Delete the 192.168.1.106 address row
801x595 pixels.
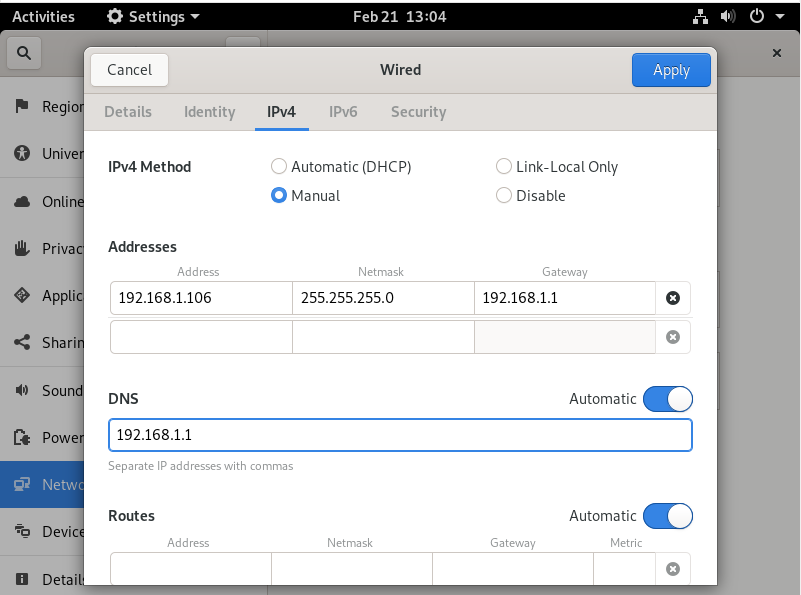click(x=673, y=298)
